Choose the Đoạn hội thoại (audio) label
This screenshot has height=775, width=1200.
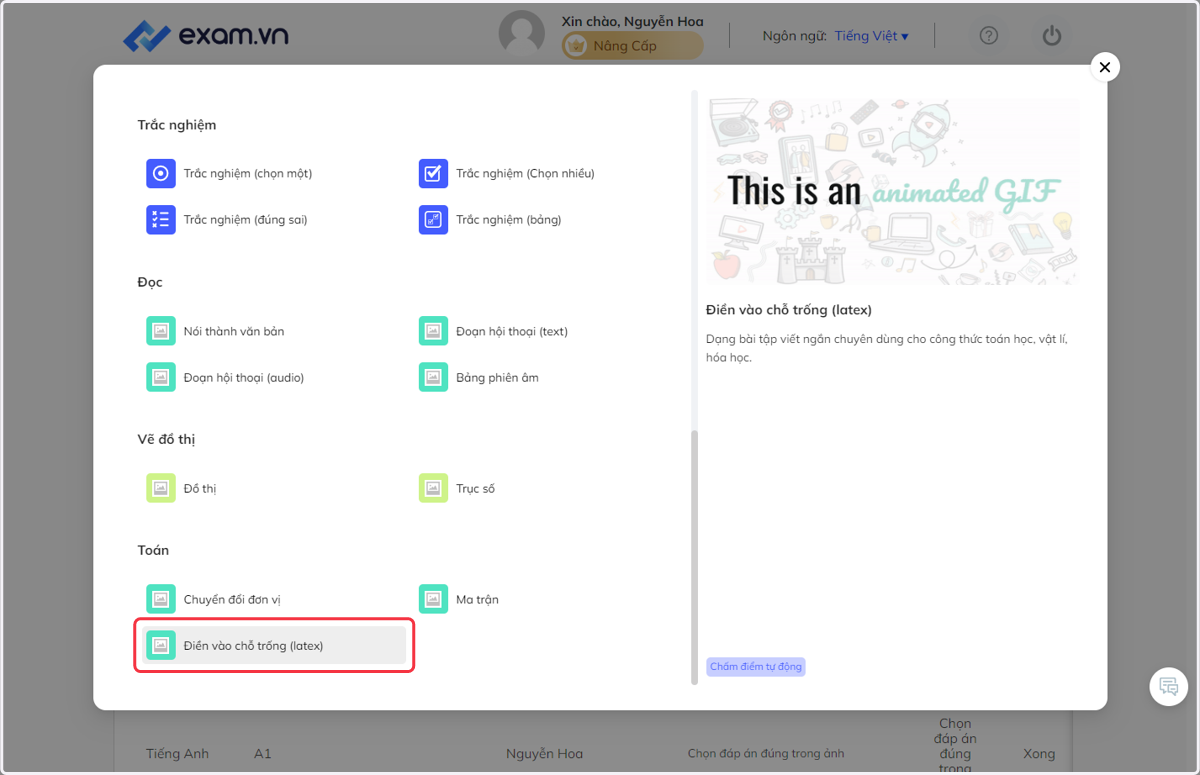pyautogui.click(x=244, y=377)
